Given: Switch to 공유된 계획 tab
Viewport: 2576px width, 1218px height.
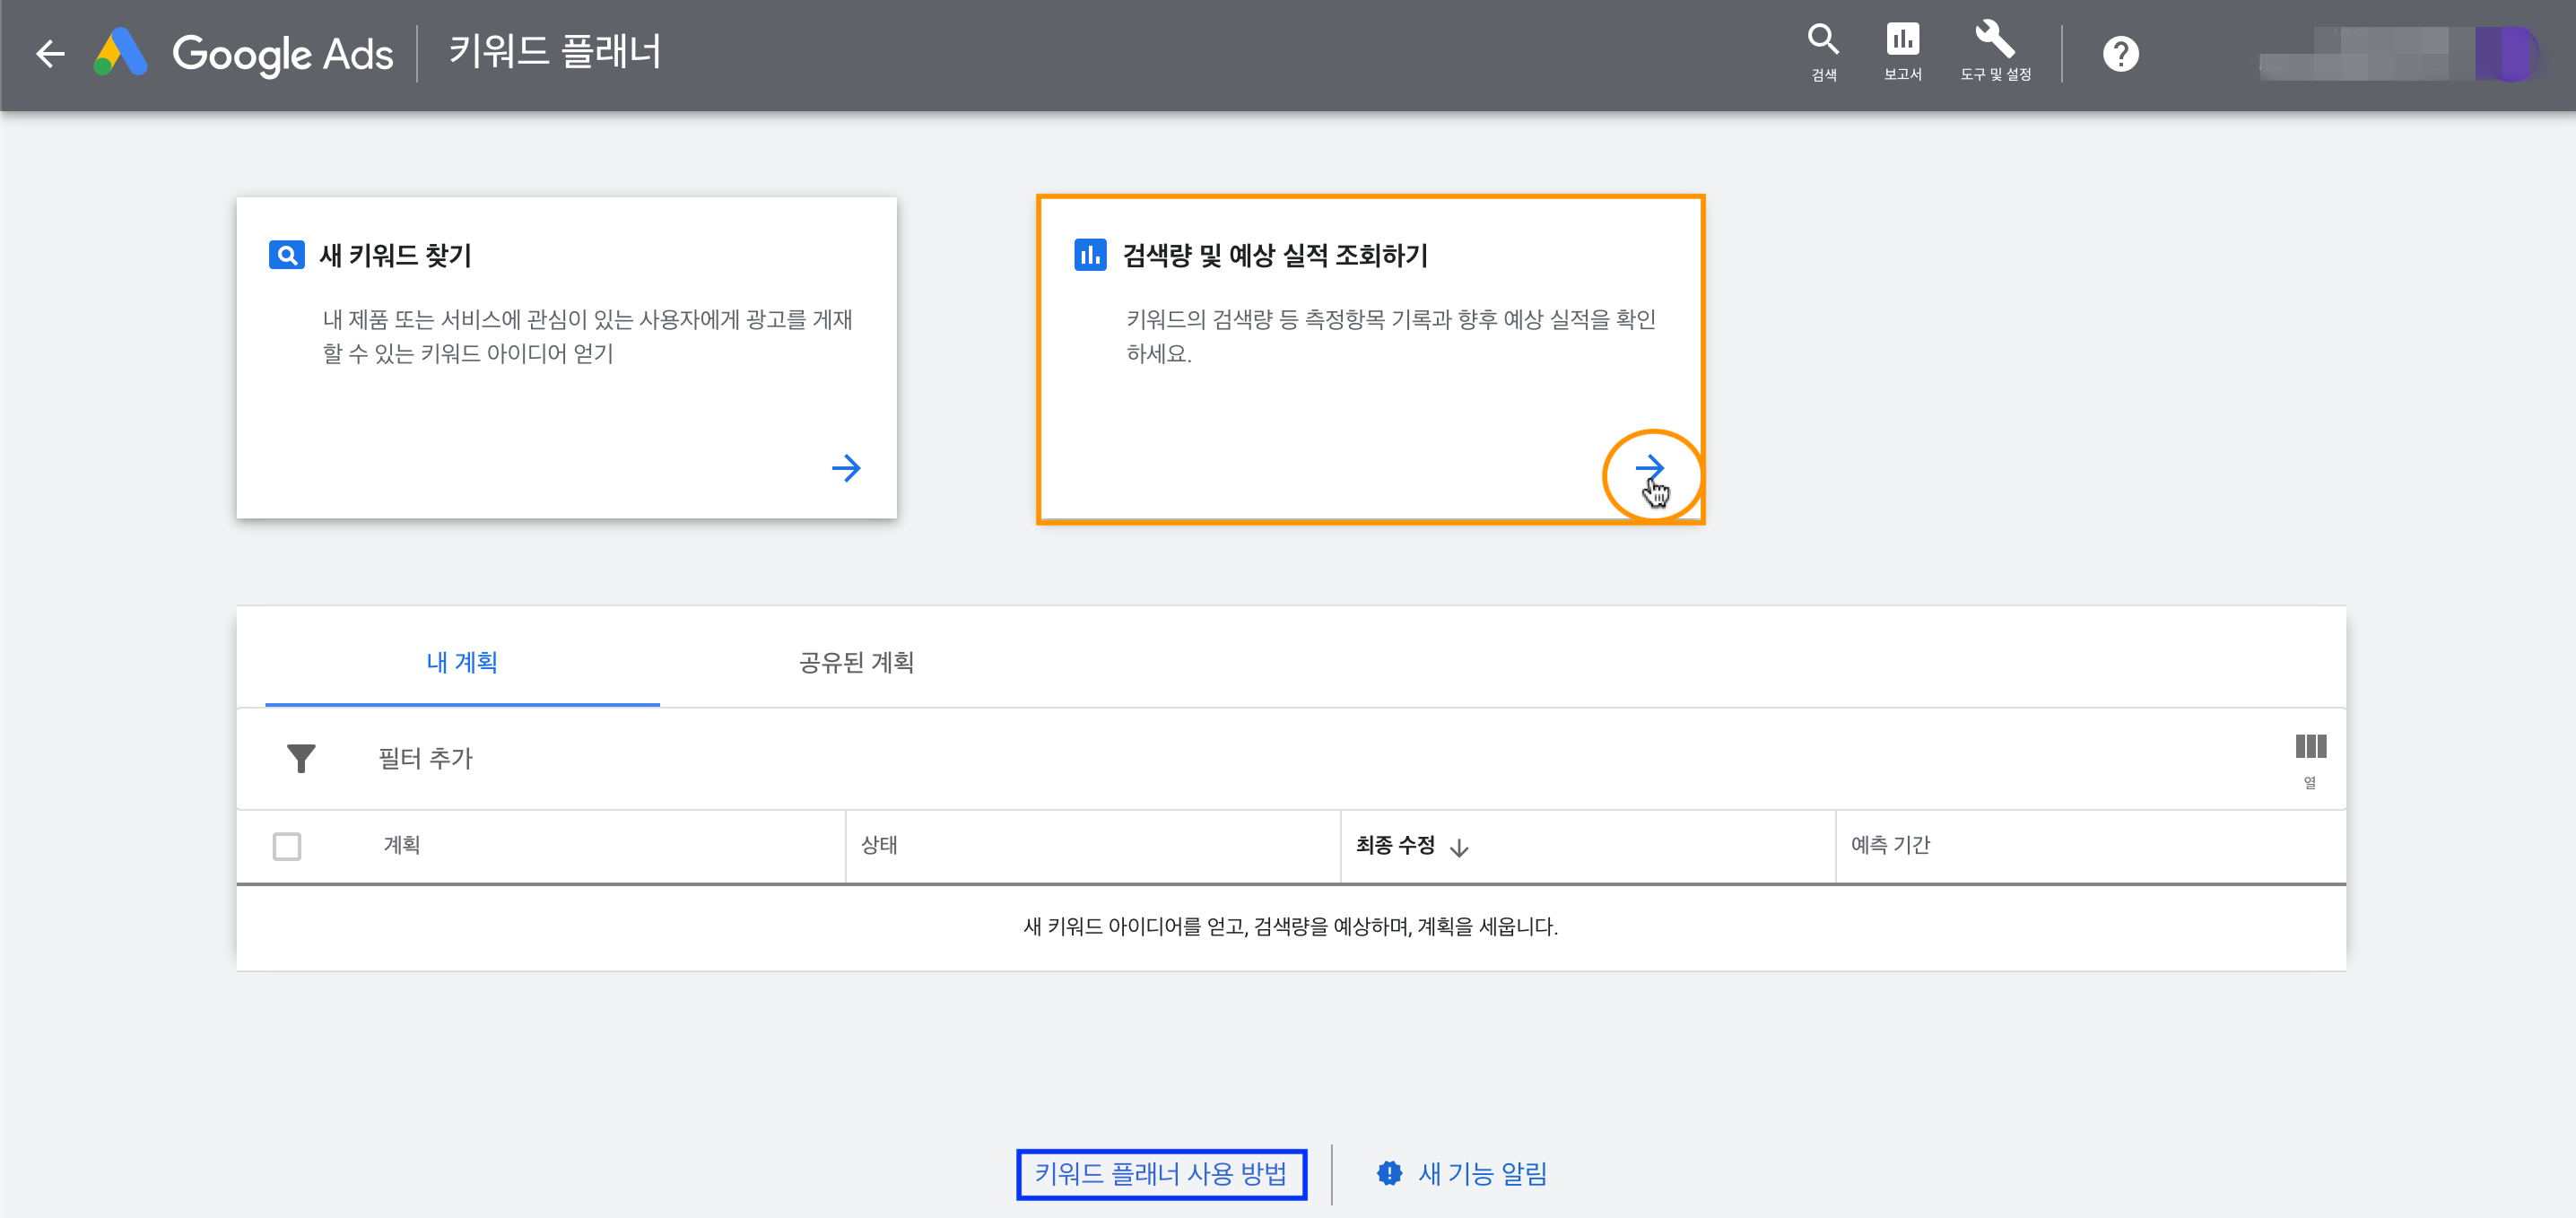Looking at the screenshot, I should pos(856,662).
